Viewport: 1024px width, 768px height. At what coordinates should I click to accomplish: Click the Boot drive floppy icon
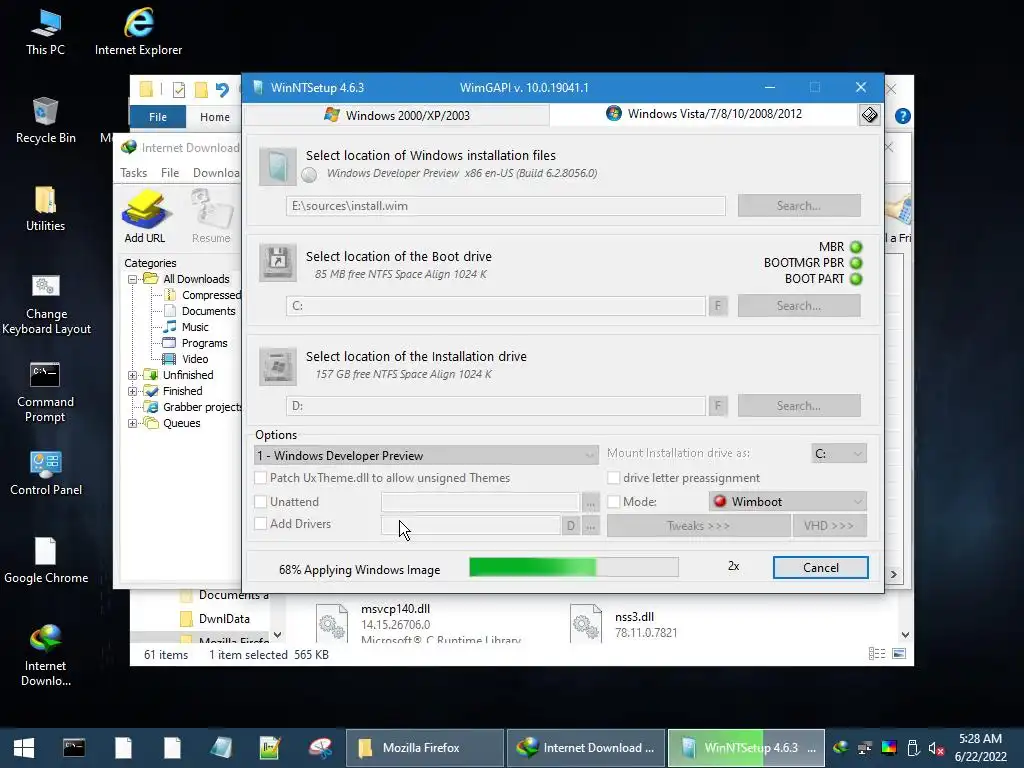[278, 263]
